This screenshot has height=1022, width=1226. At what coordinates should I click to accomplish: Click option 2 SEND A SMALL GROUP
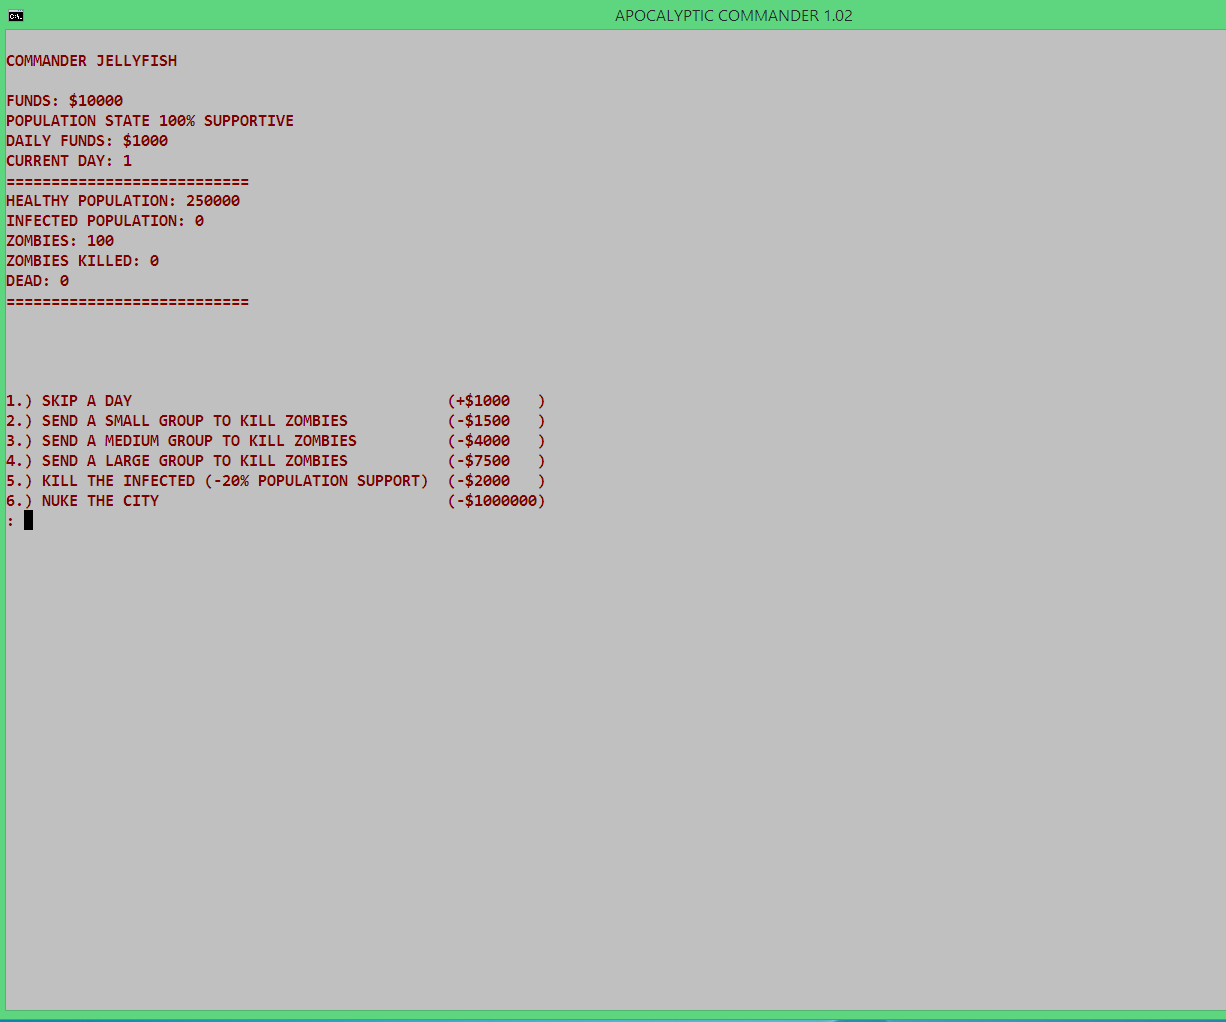tap(177, 421)
